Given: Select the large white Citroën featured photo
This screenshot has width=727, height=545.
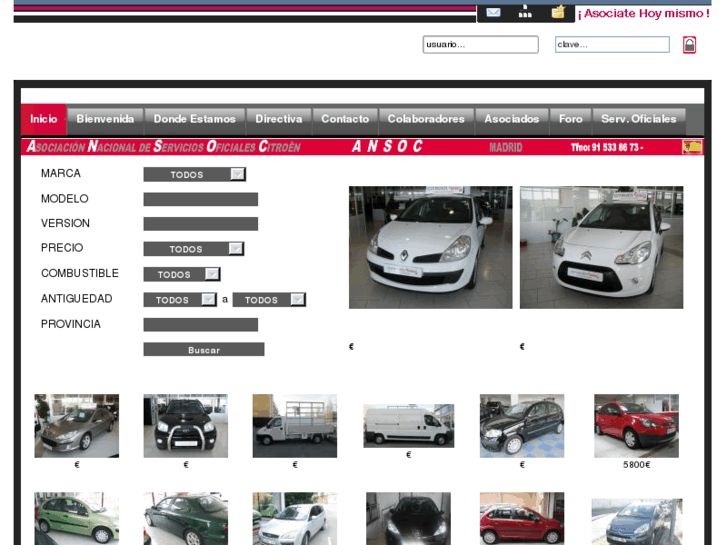Looking at the screenshot, I should [601, 247].
